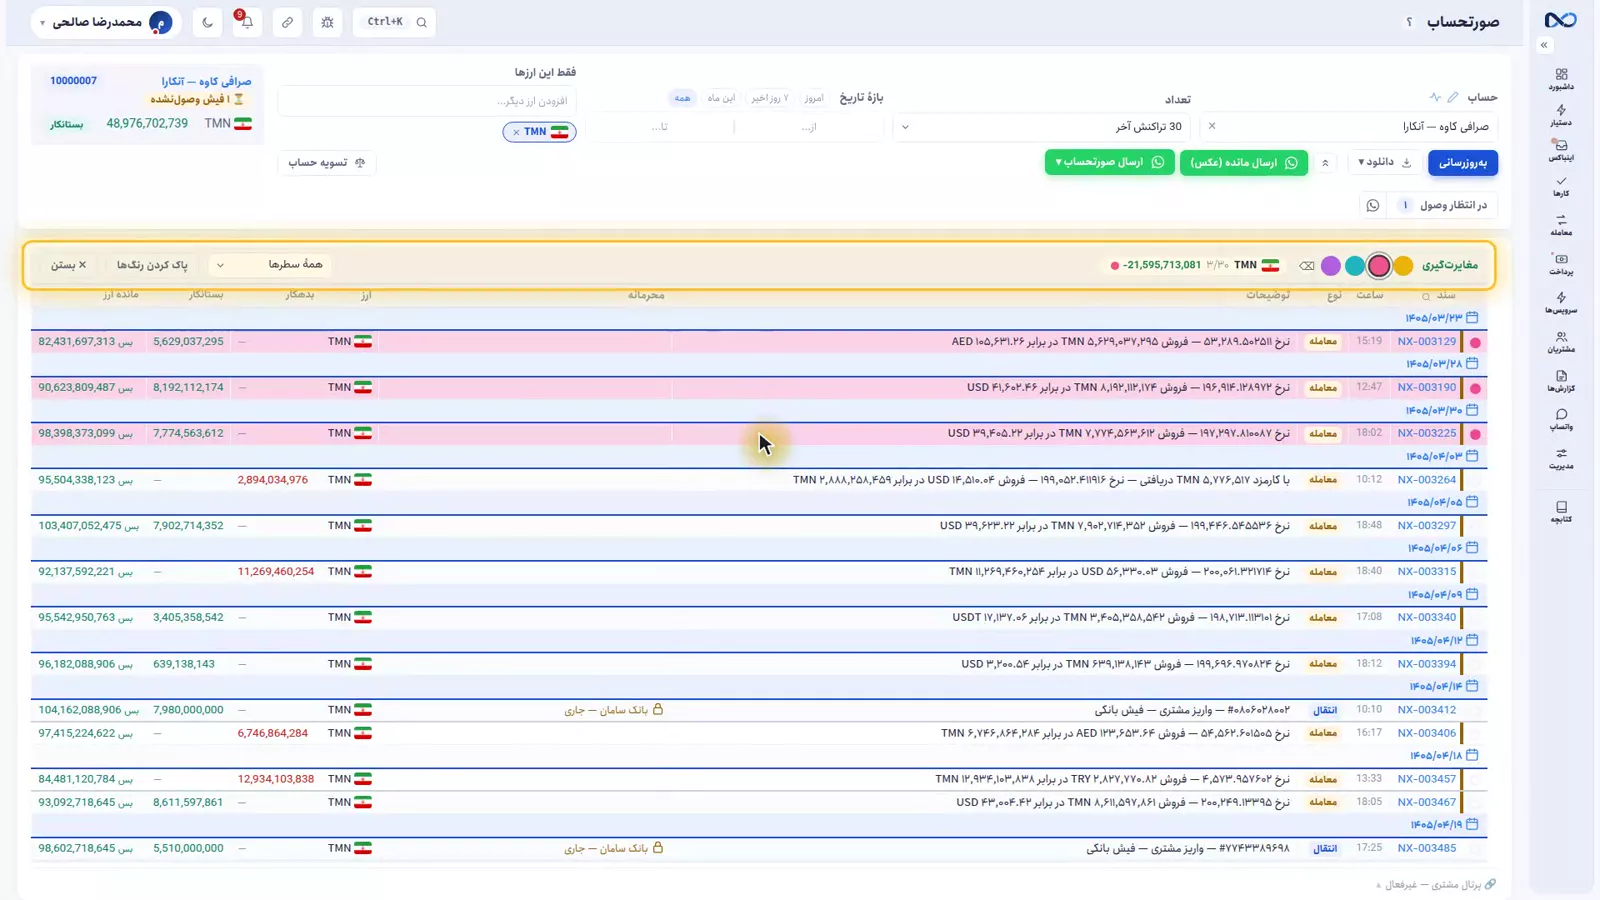Open document link NX-003264
Image resolution: width=1600 pixels, height=900 pixels.
(1427, 480)
